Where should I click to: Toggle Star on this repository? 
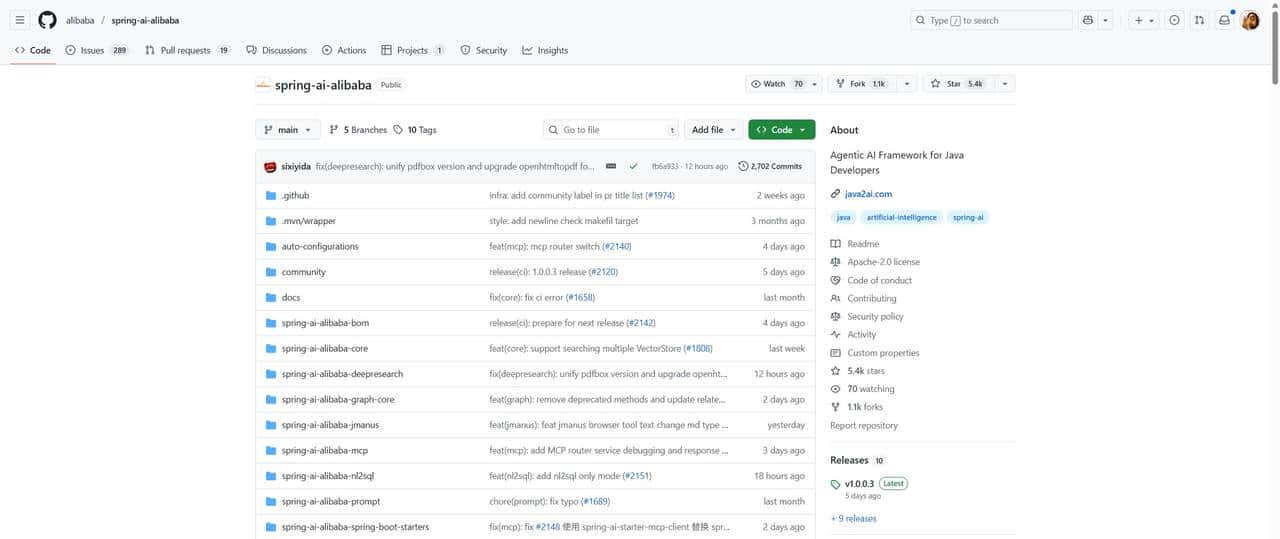pyautogui.click(x=958, y=84)
